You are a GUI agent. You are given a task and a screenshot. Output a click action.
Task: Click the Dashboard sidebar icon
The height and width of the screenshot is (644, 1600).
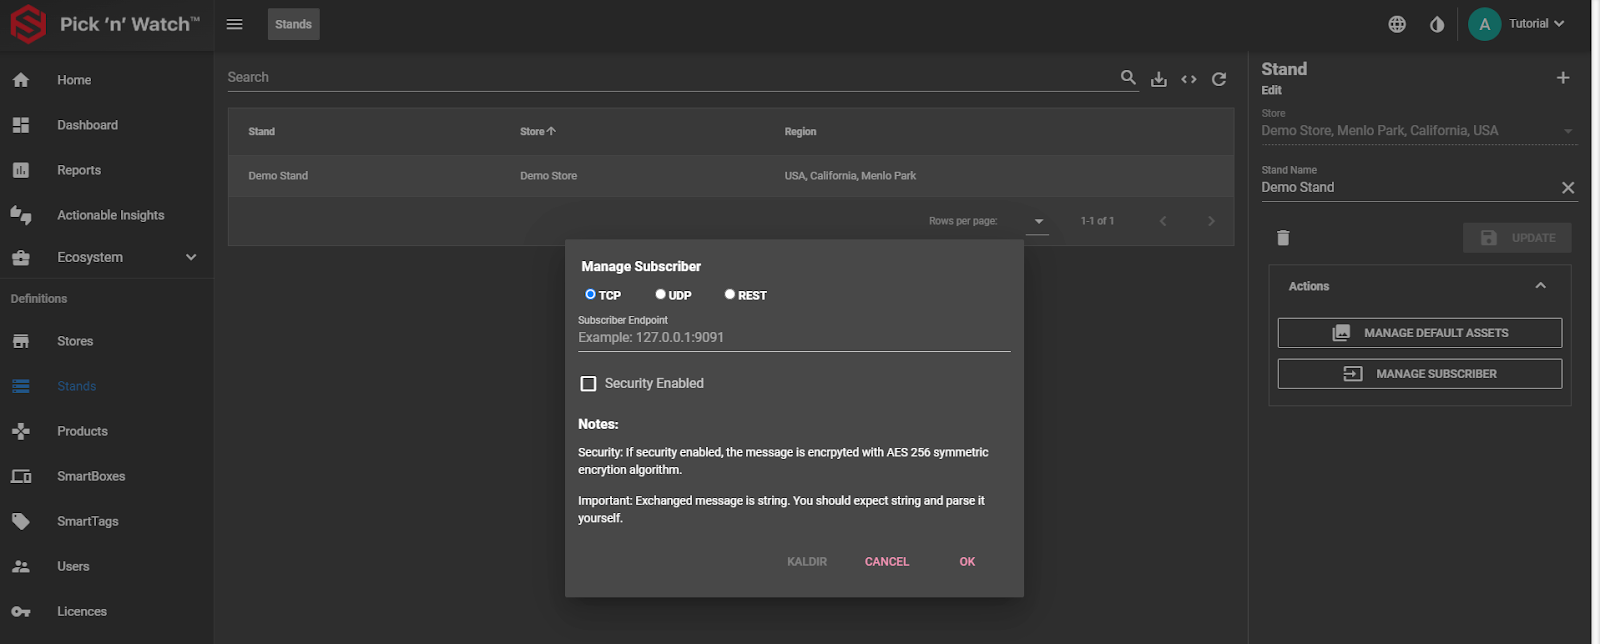click(21, 125)
